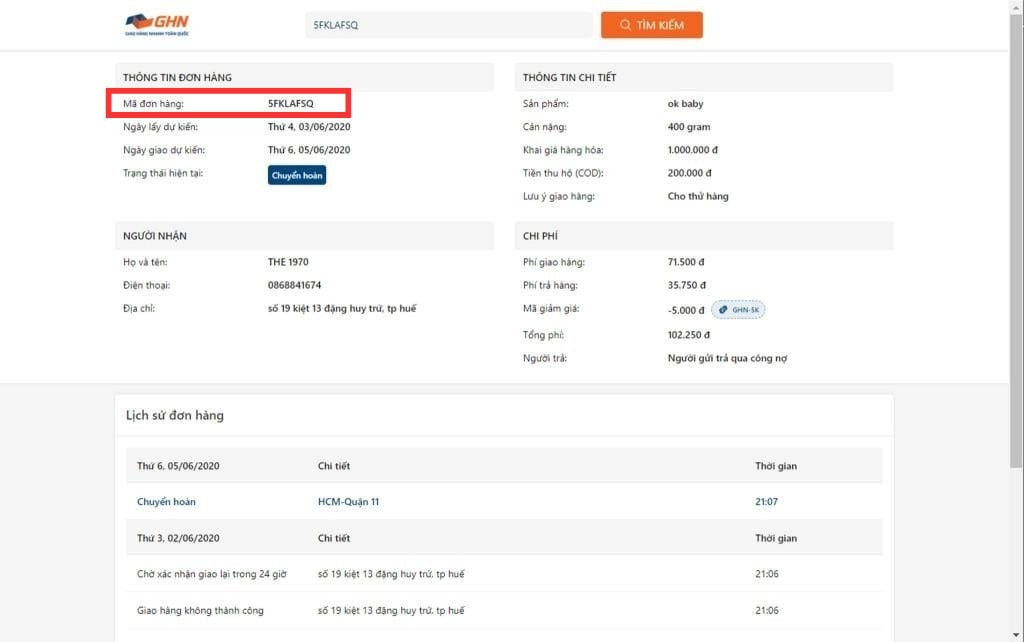The width and height of the screenshot is (1024, 642).
Task: Click the phone number 0868841674
Action: [x=295, y=285]
